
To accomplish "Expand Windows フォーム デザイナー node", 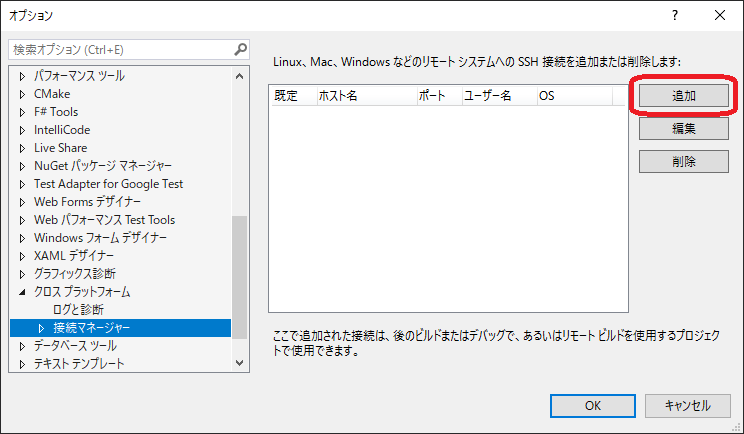I will click(22, 238).
